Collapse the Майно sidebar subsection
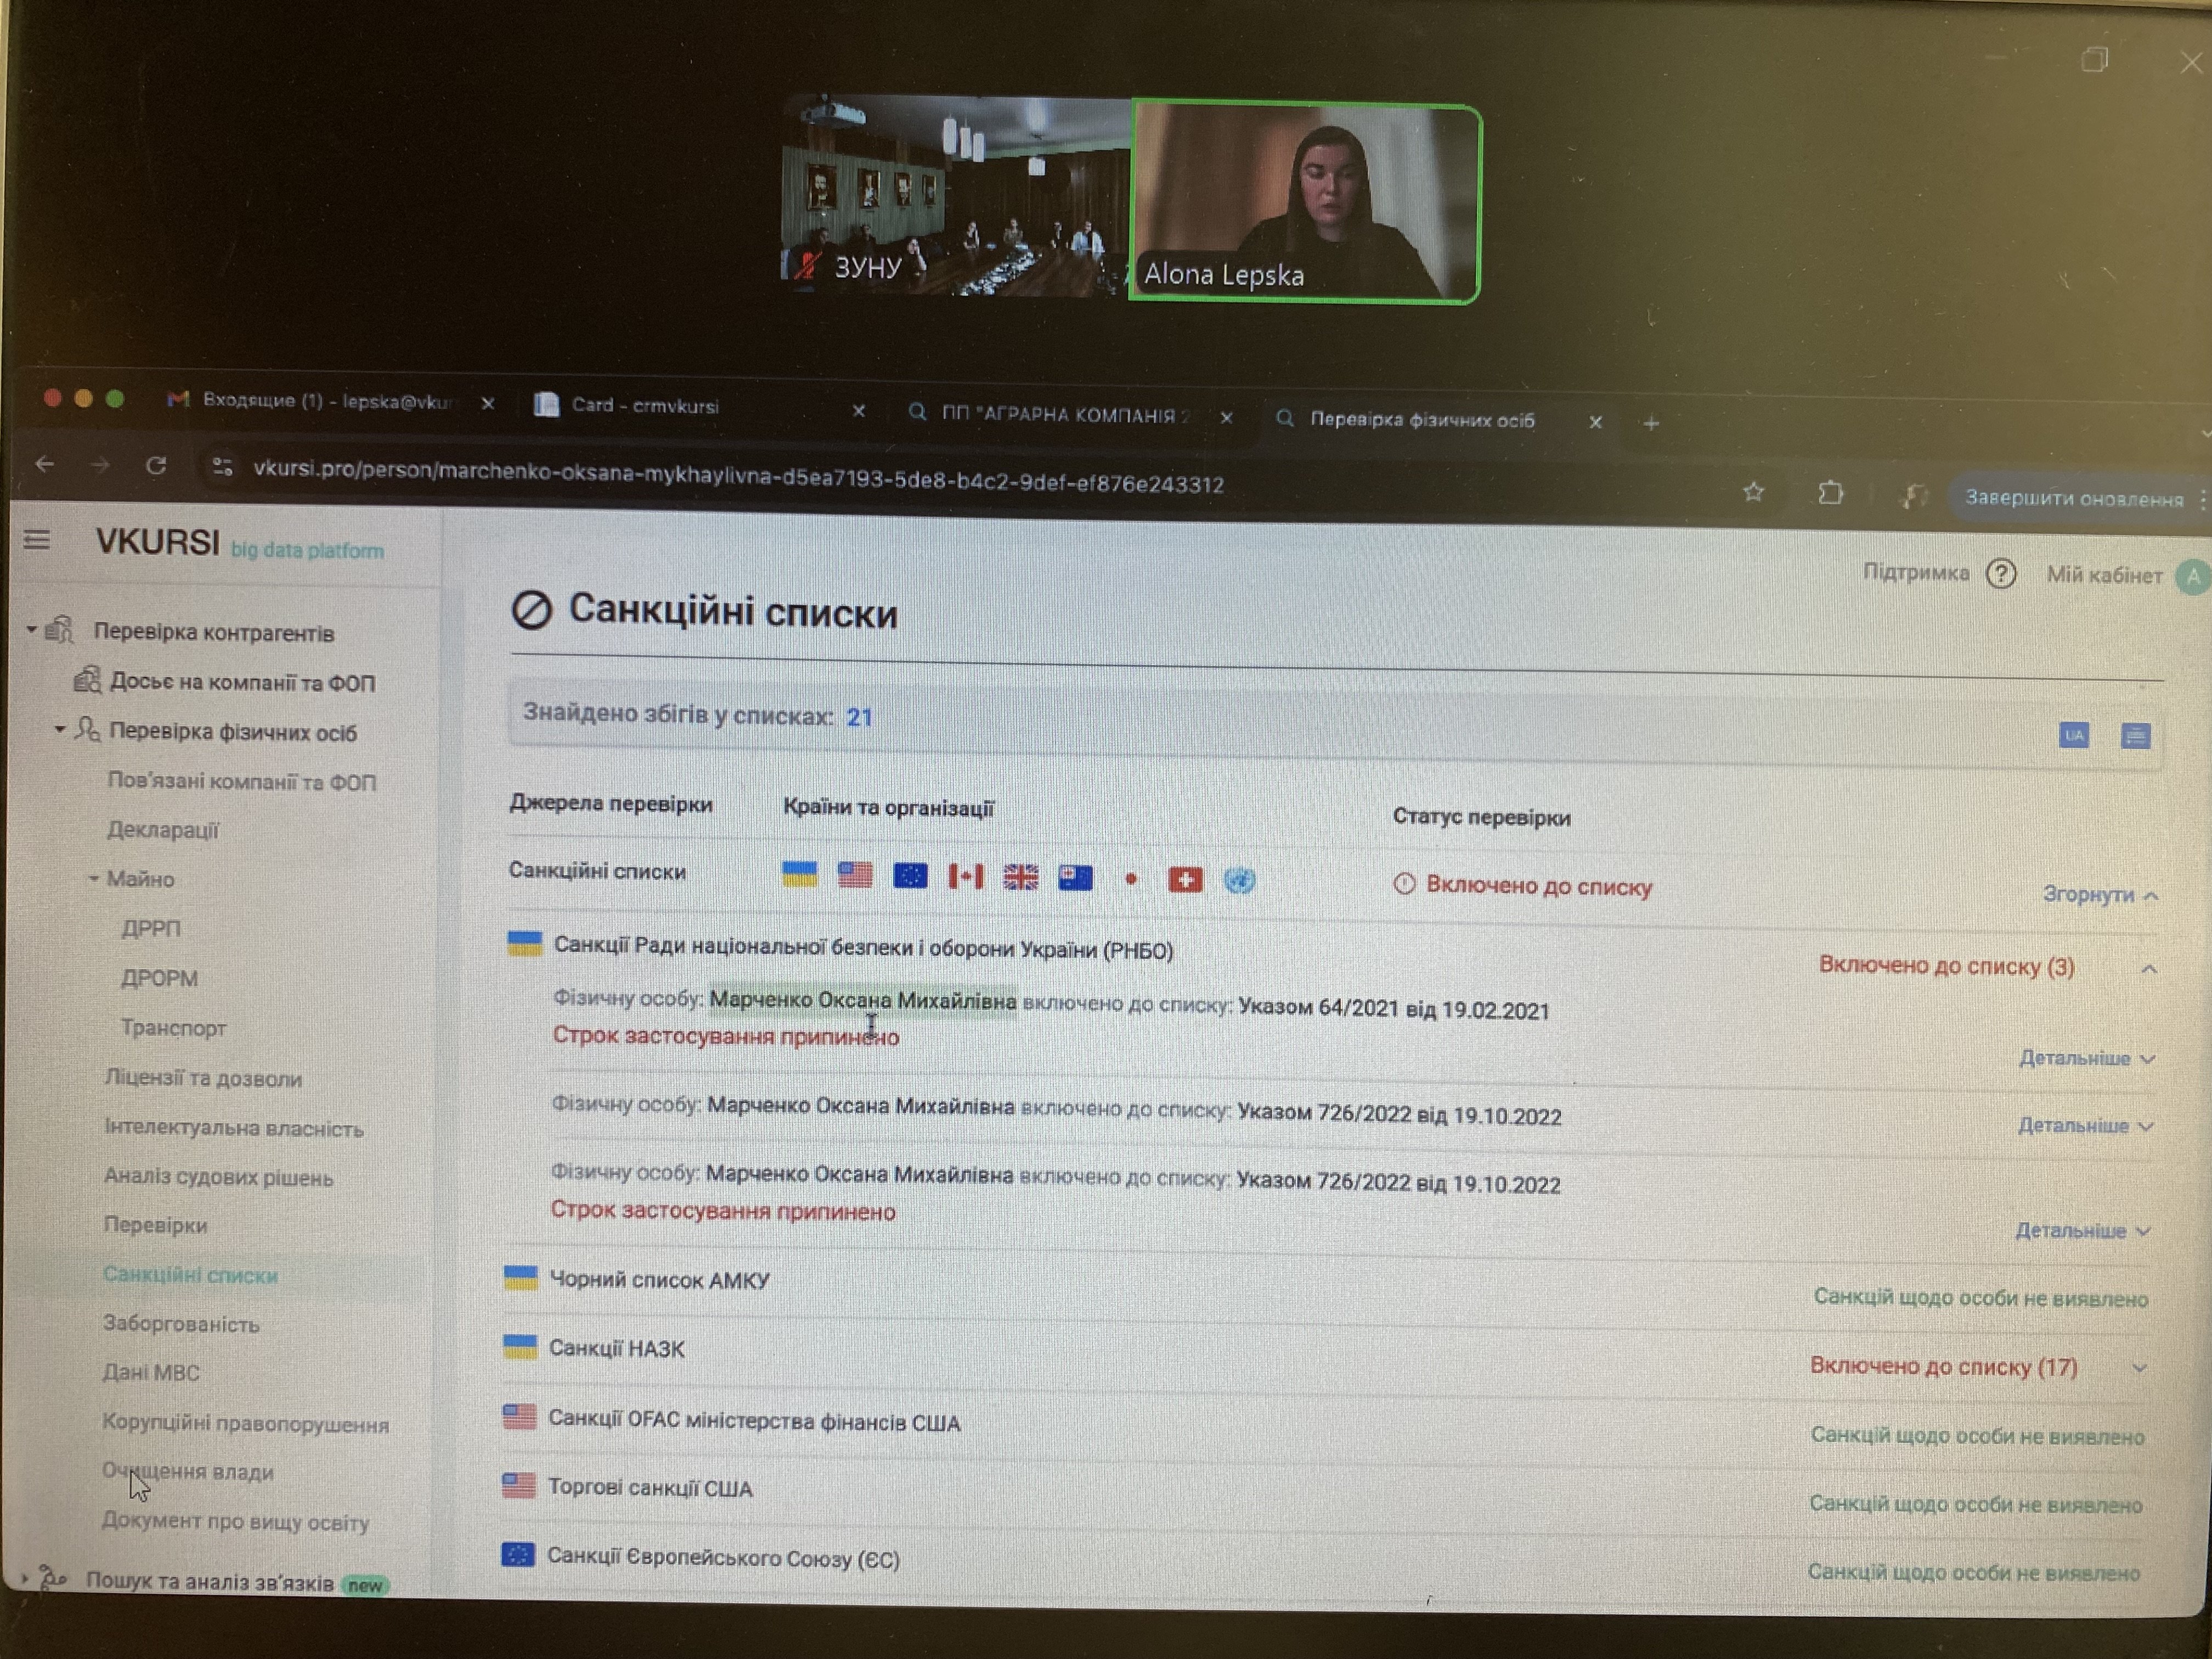Image resolution: width=2212 pixels, height=1659 pixels. pos(93,878)
